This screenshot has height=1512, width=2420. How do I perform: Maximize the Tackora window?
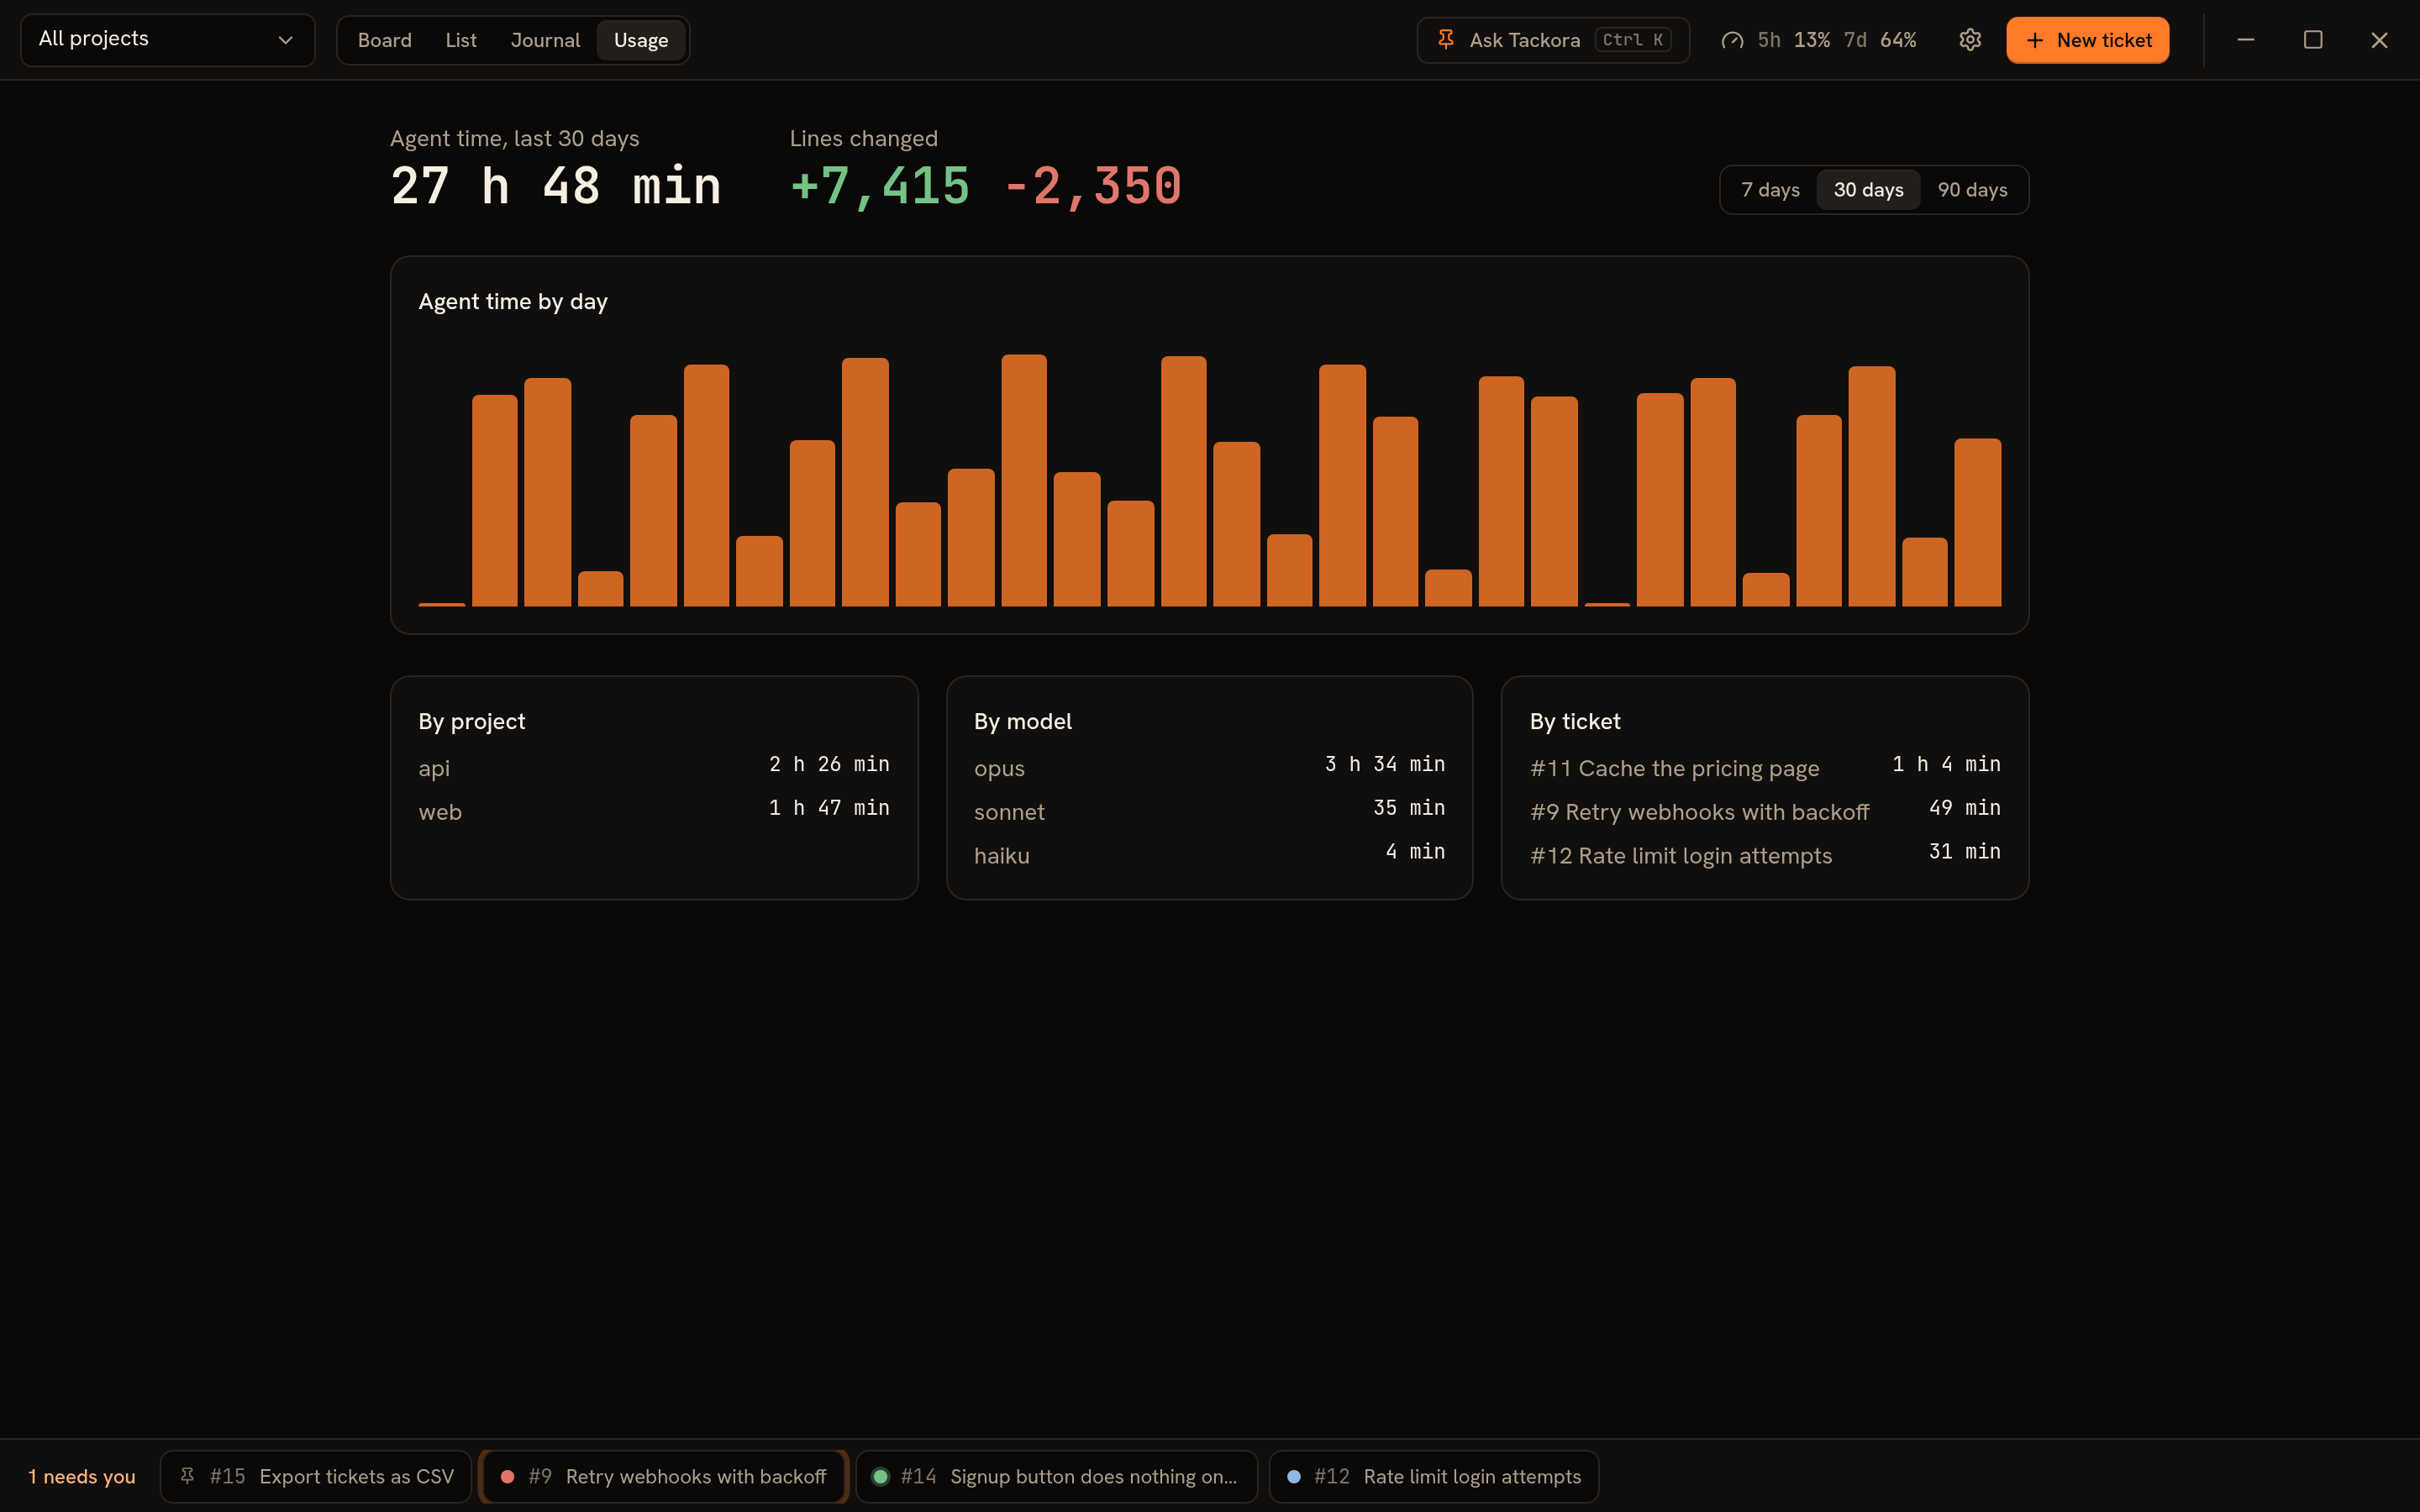2312,40
